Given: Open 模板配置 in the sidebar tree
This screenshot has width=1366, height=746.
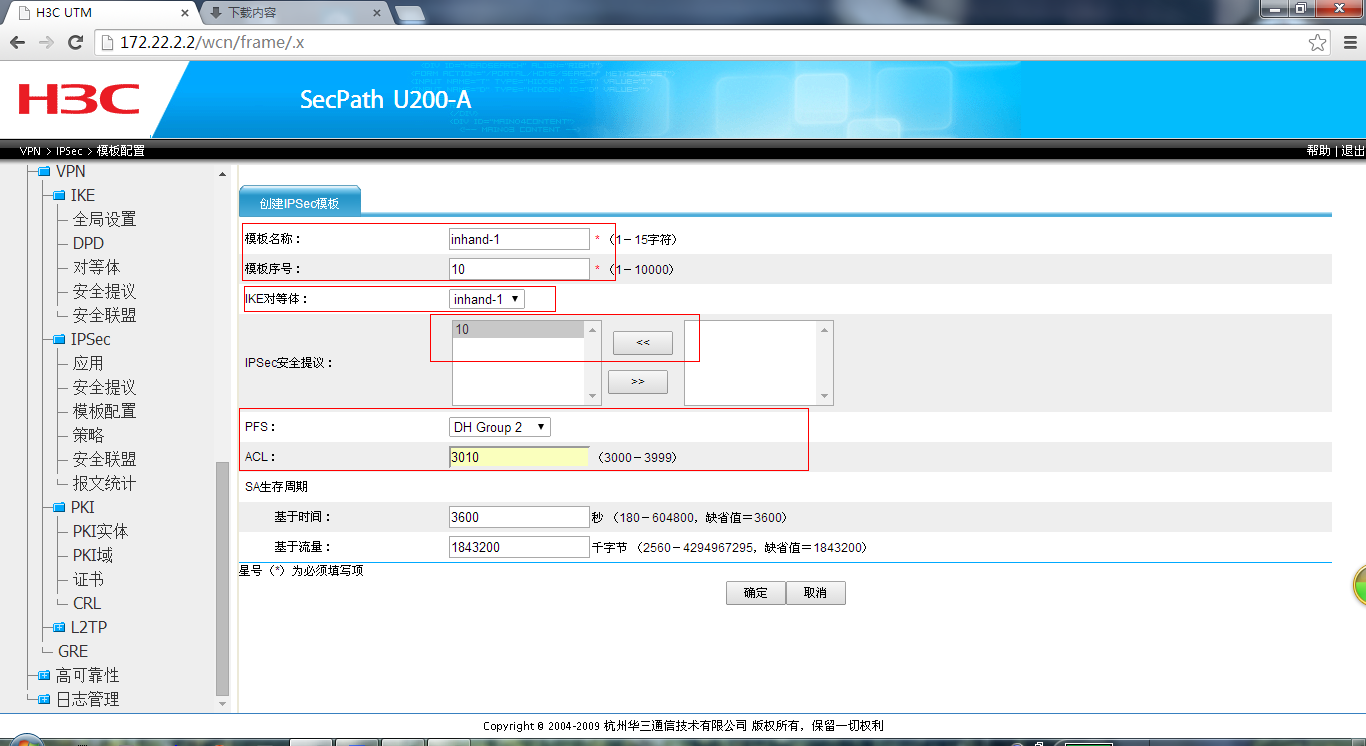Looking at the screenshot, I should [x=104, y=411].
